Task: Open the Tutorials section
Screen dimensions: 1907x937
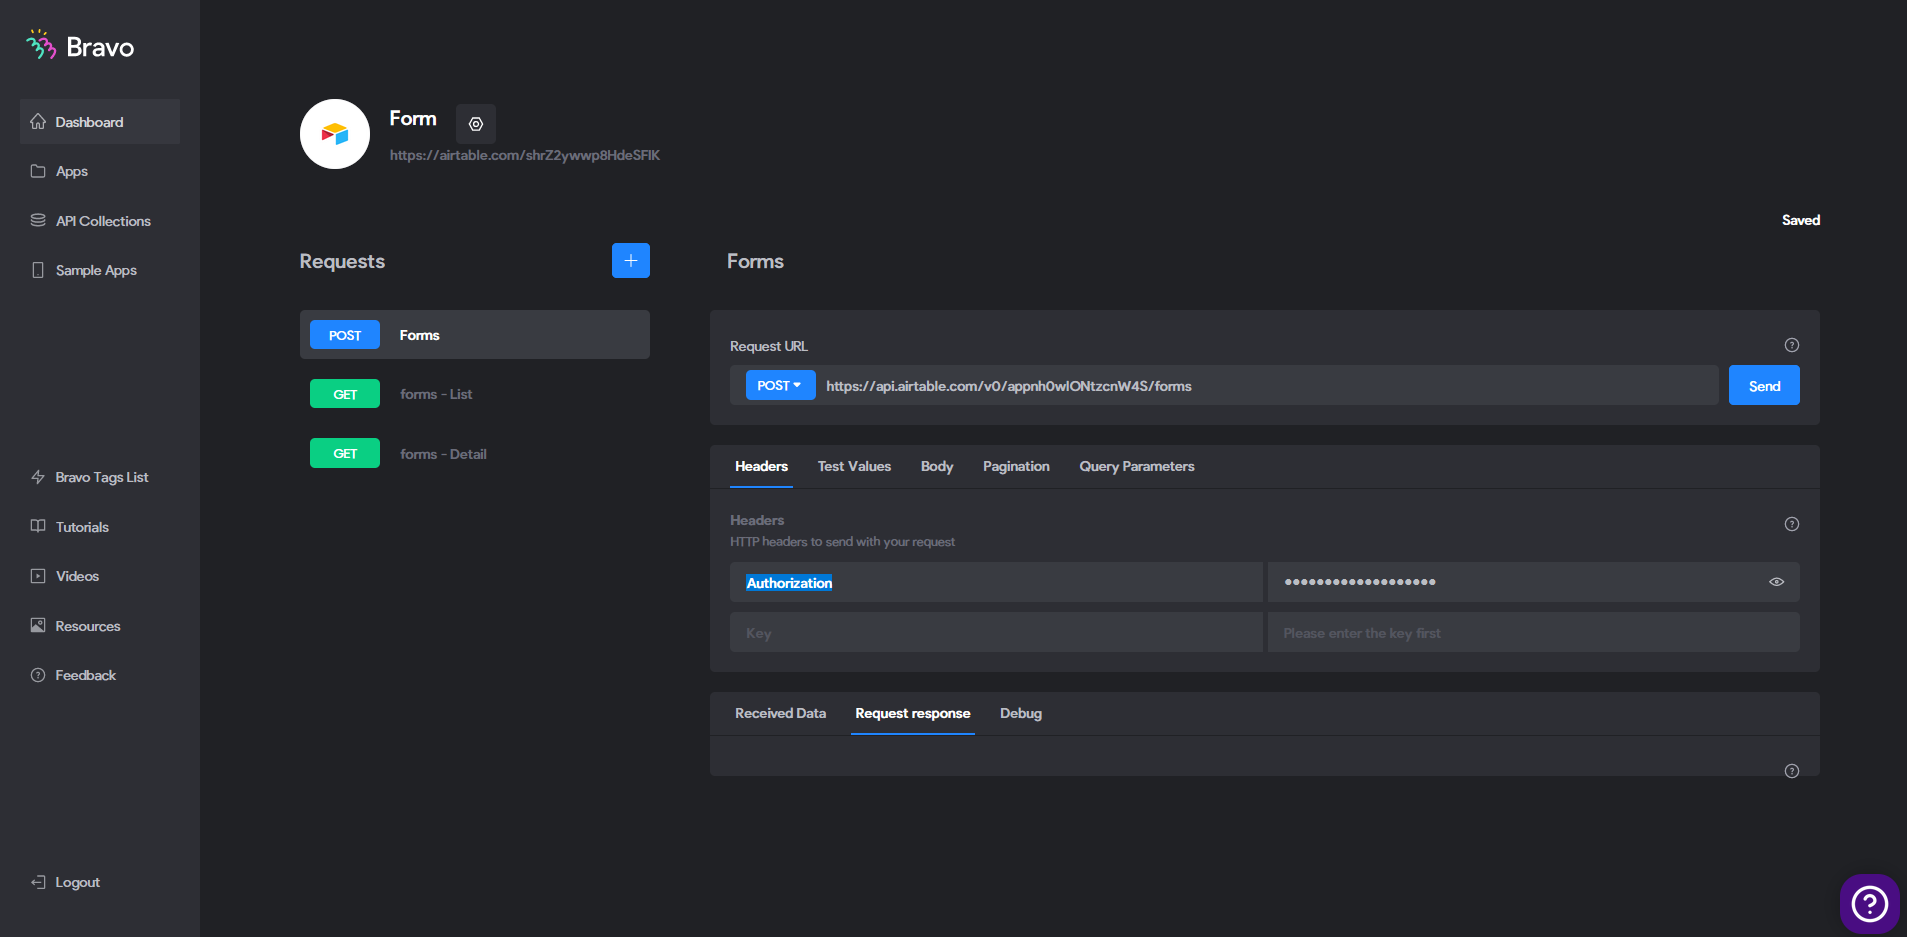Action: click(x=70, y=527)
